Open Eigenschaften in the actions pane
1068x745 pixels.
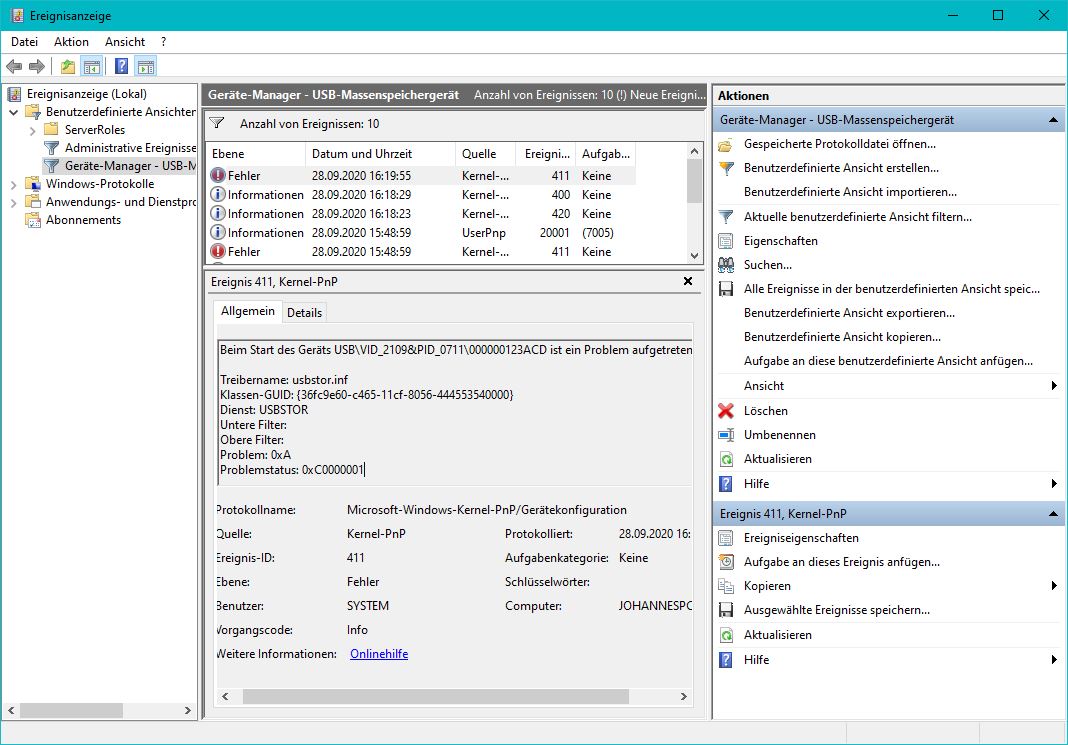781,240
